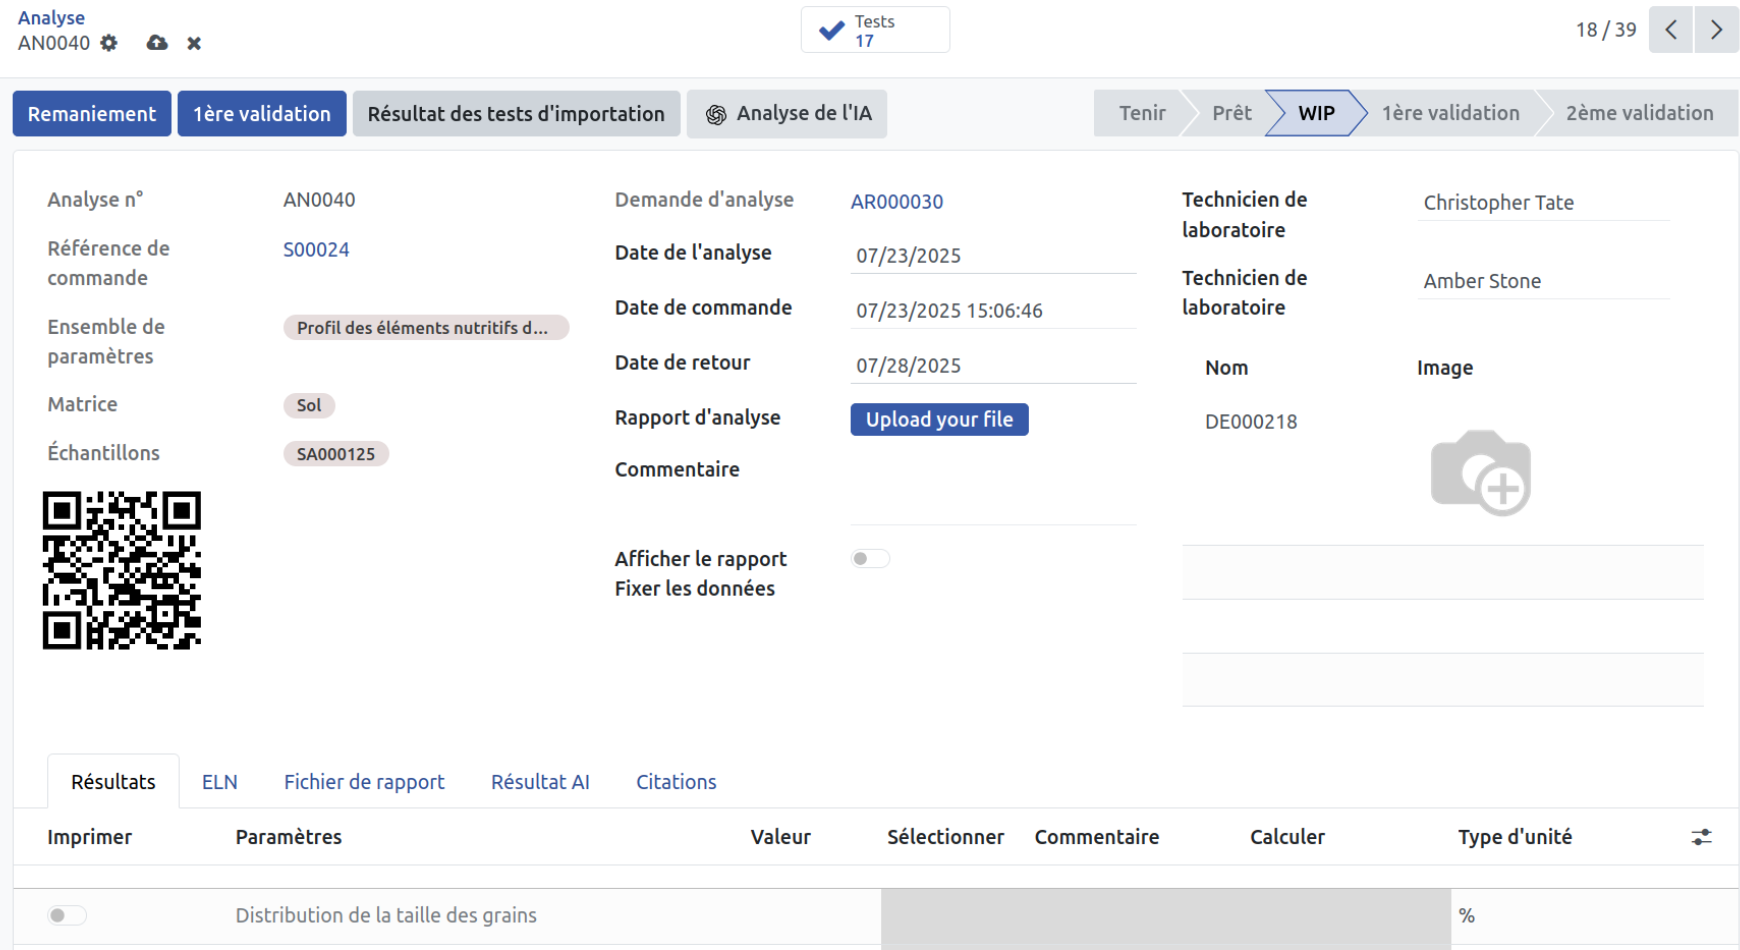The width and height of the screenshot is (1740, 950).
Task: Click the QR code image
Action: click(122, 570)
